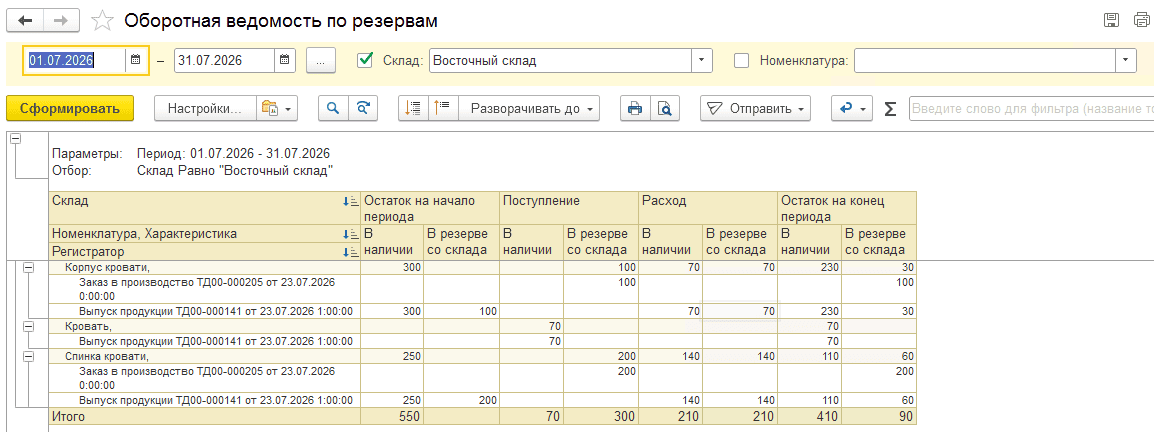This screenshot has width=1154, height=432.
Task: Click Выпуск продукции row under Кровать
Action: tap(217, 341)
